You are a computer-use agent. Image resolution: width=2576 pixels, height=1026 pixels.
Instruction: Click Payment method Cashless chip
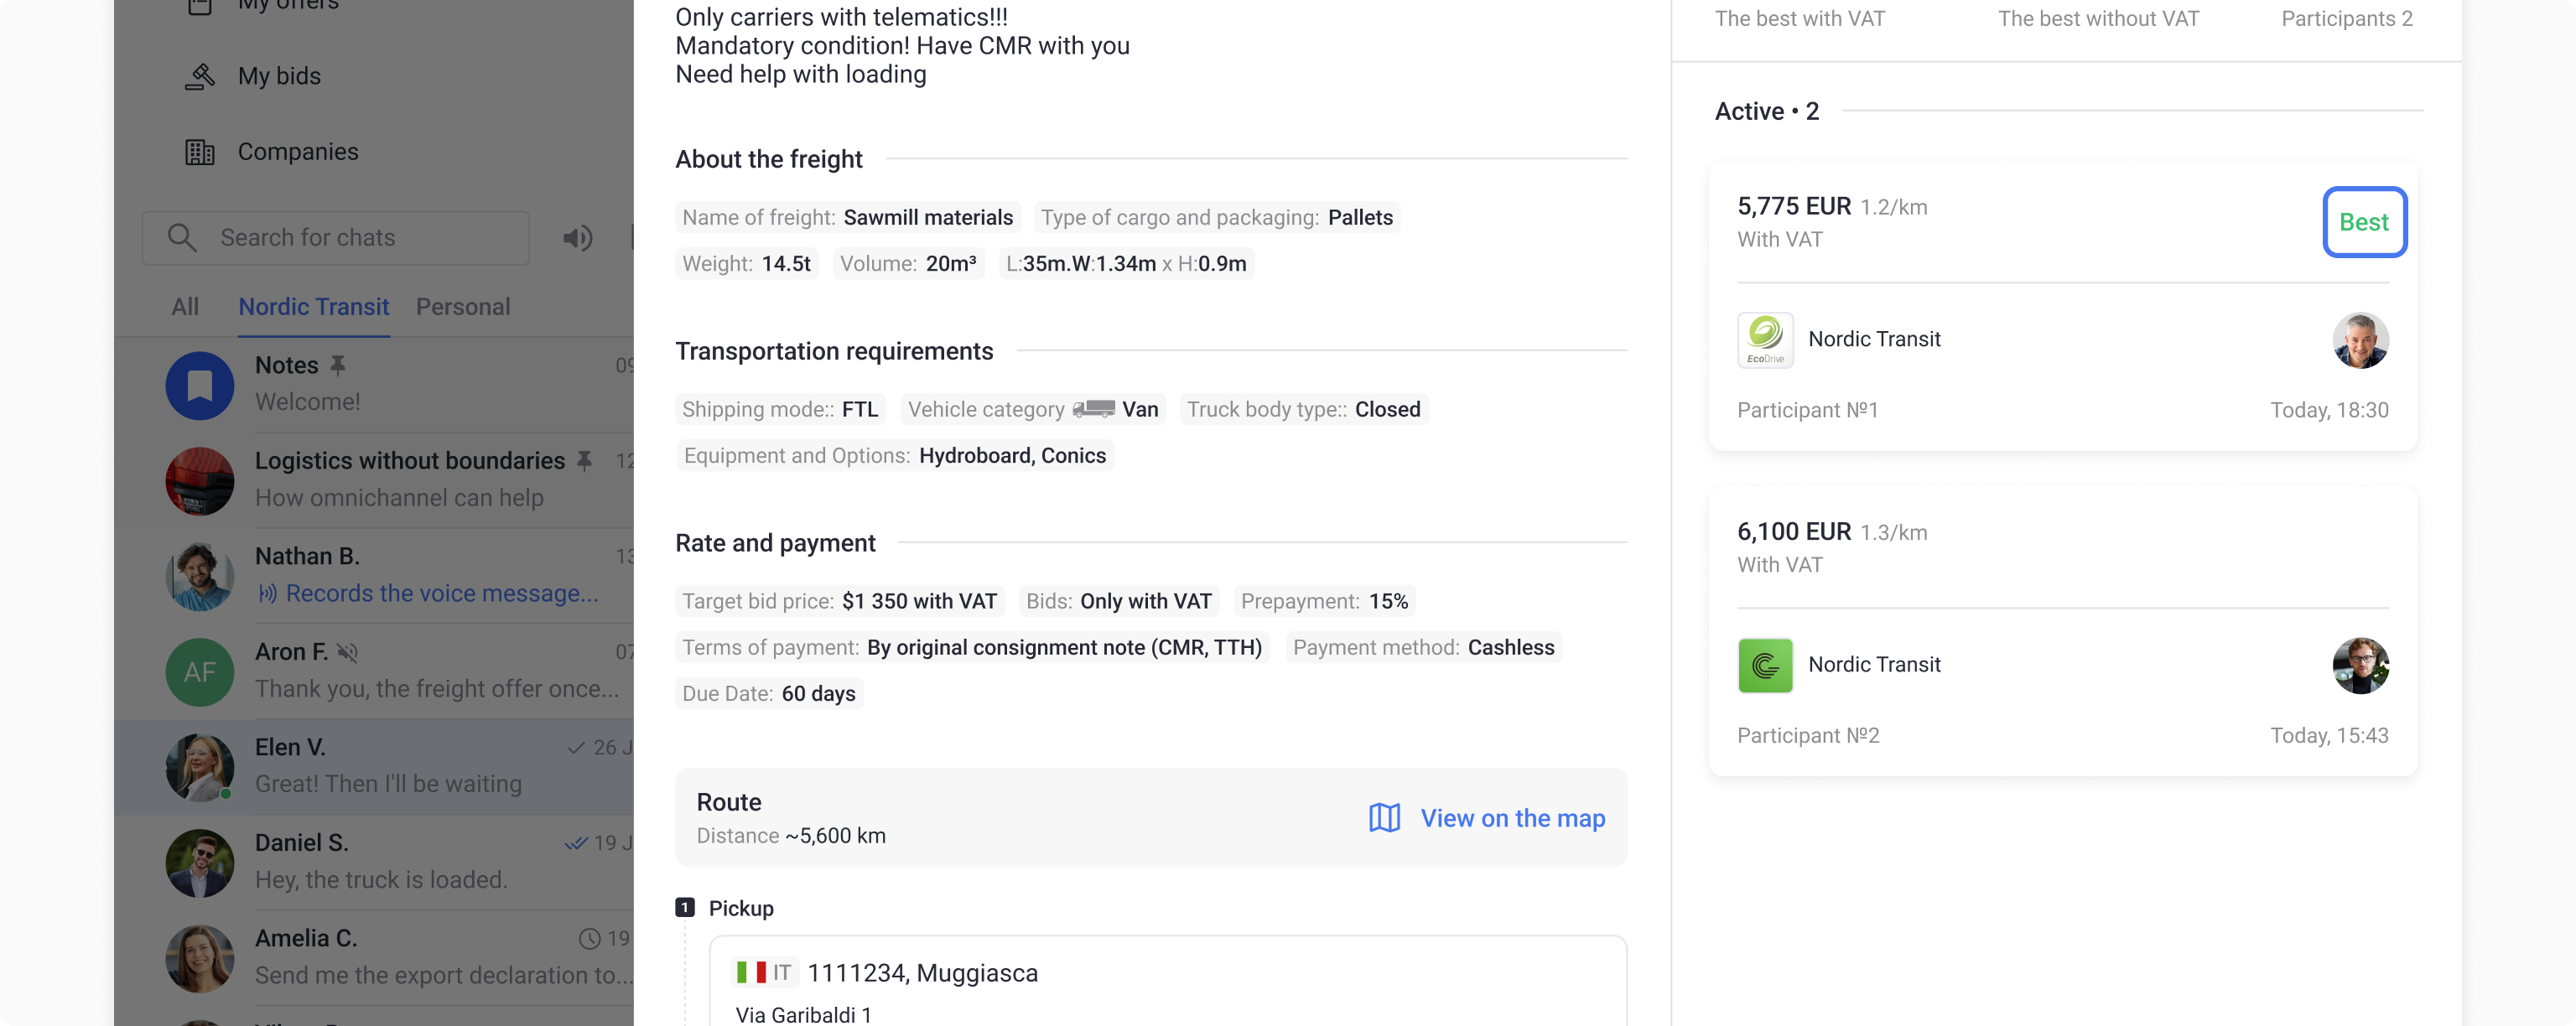tap(1423, 648)
